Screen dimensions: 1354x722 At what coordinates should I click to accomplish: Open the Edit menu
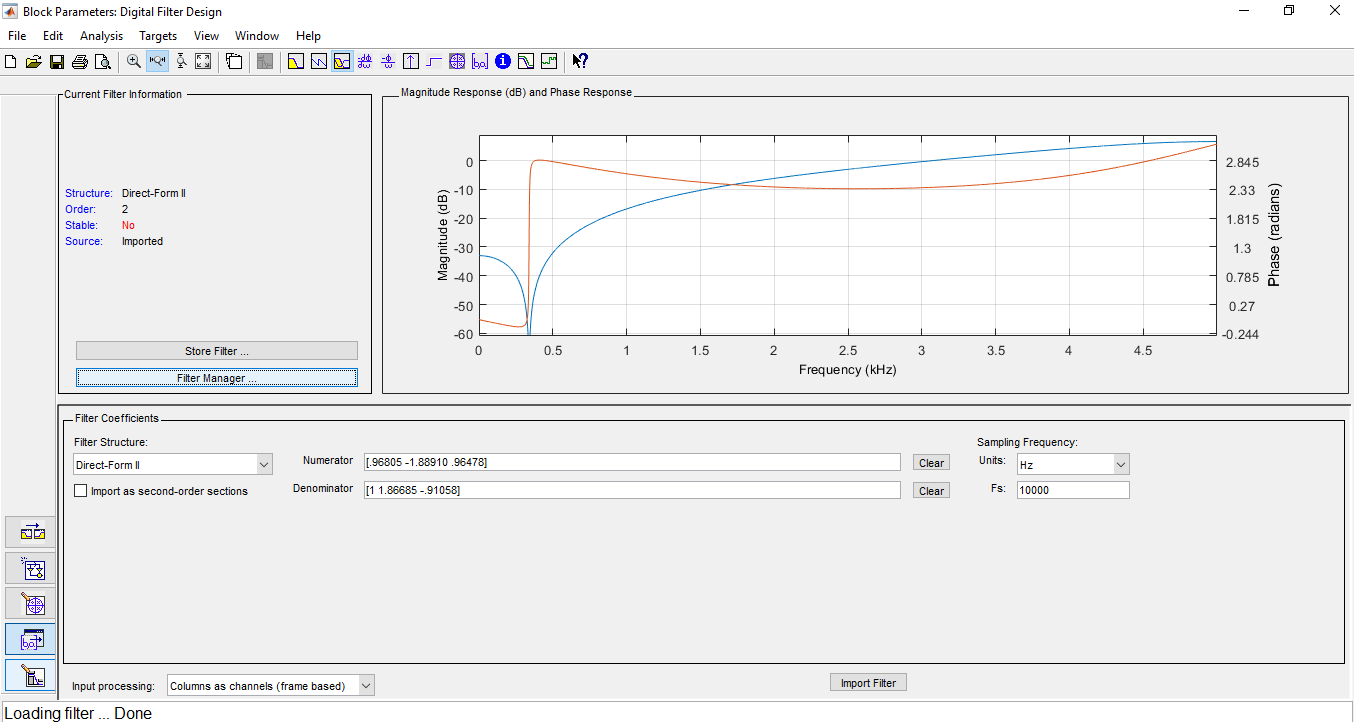(53, 36)
